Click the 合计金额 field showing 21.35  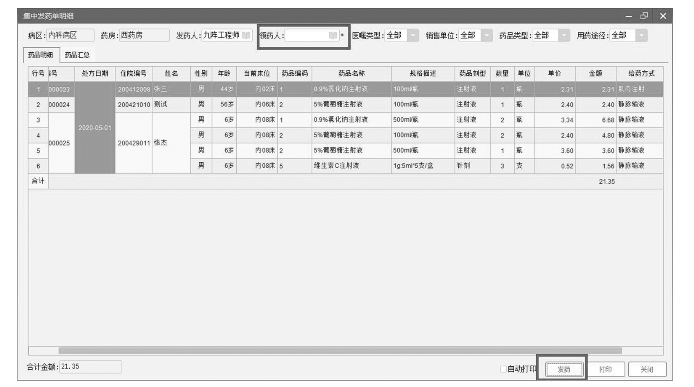pos(90,367)
